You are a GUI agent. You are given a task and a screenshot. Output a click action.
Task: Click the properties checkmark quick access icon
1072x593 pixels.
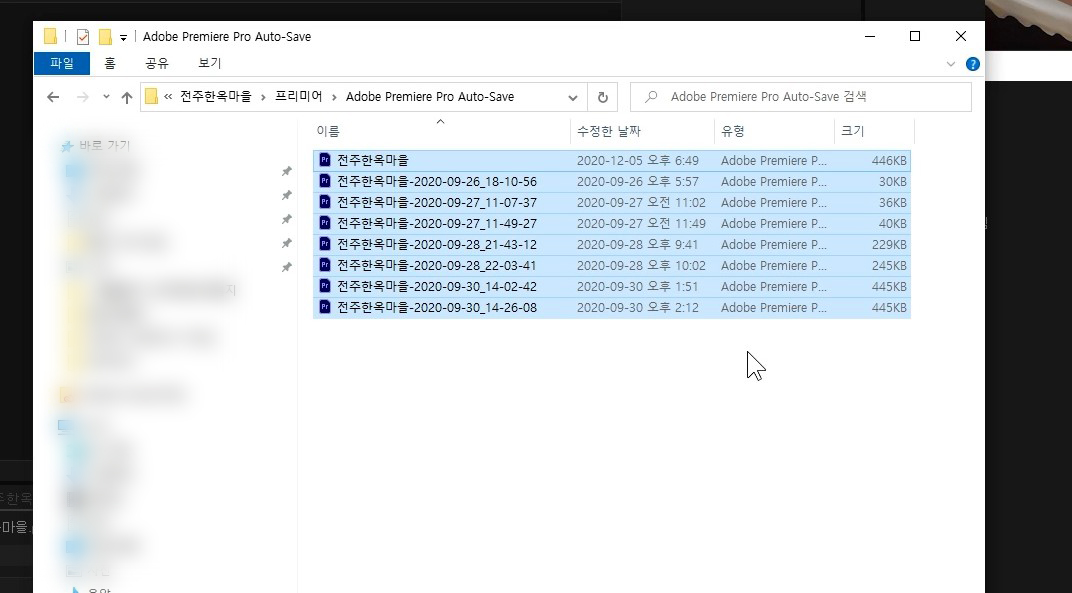pyautogui.click(x=83, y=36)
